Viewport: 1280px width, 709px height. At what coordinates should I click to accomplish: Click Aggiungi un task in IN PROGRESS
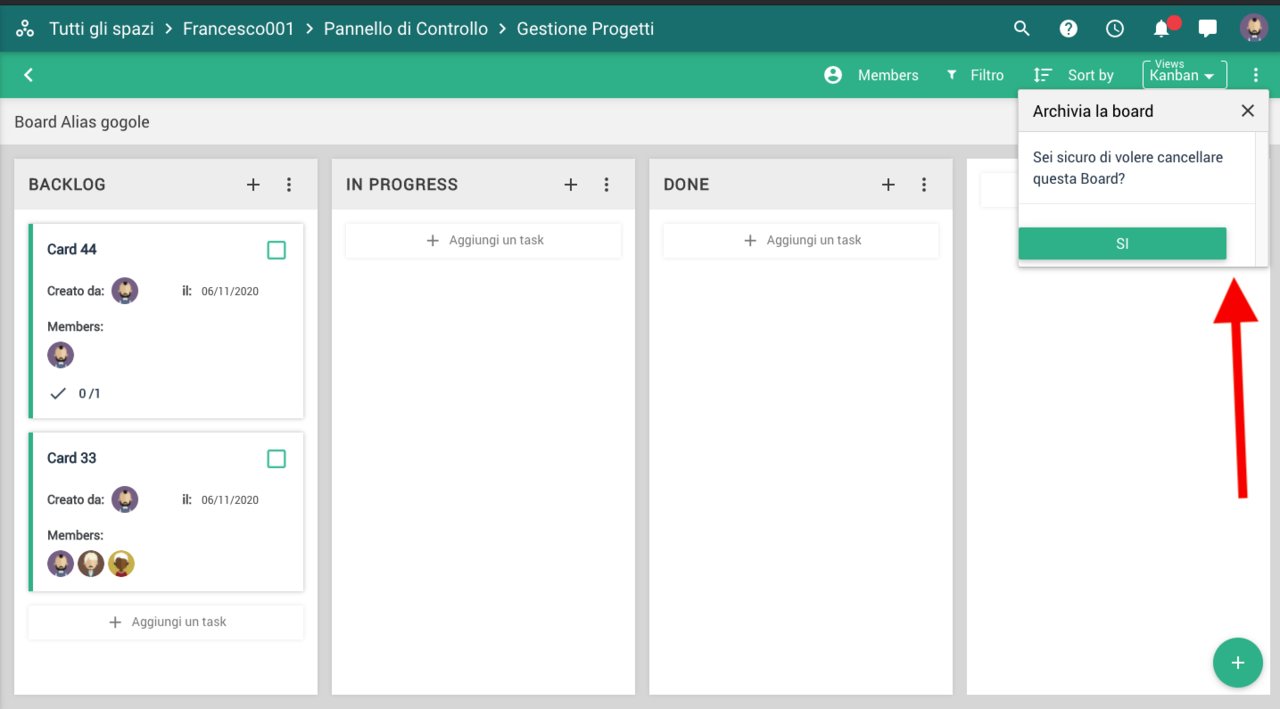tap(484, 240)
